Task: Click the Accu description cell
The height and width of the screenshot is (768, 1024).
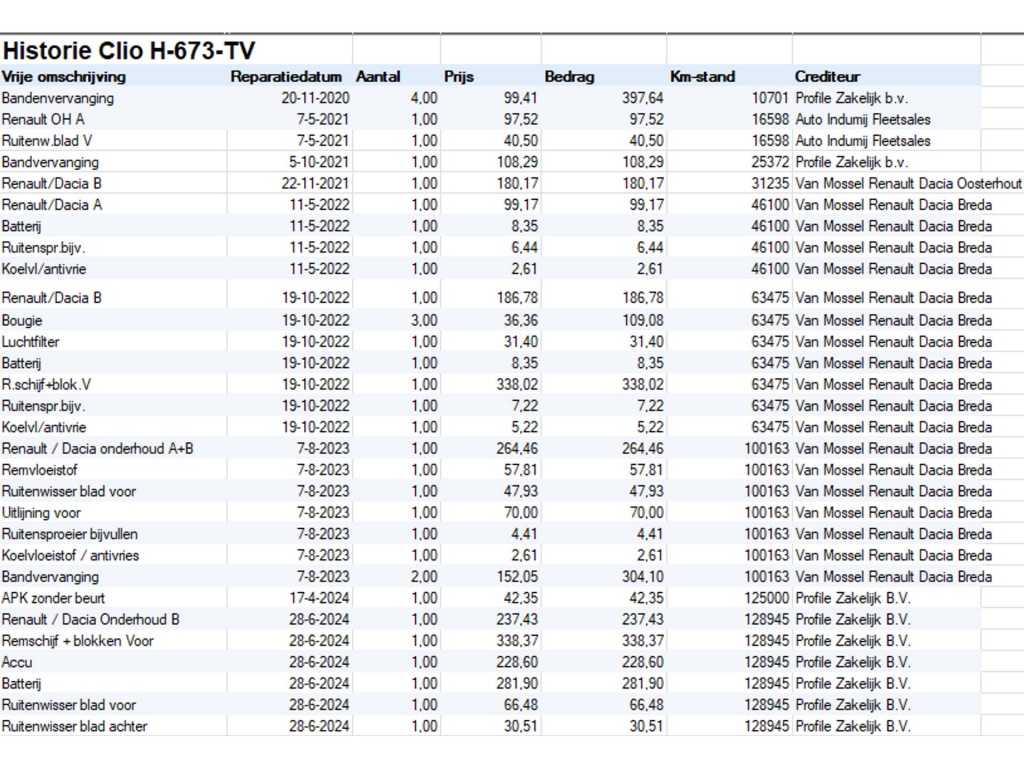Action: [18, 662]
